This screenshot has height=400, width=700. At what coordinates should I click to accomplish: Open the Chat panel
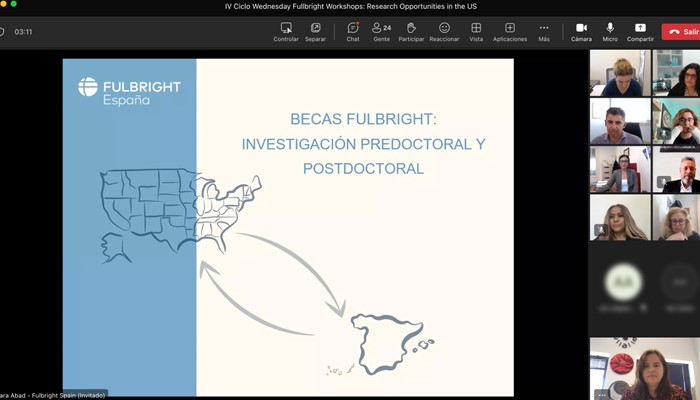coord(353,32)
